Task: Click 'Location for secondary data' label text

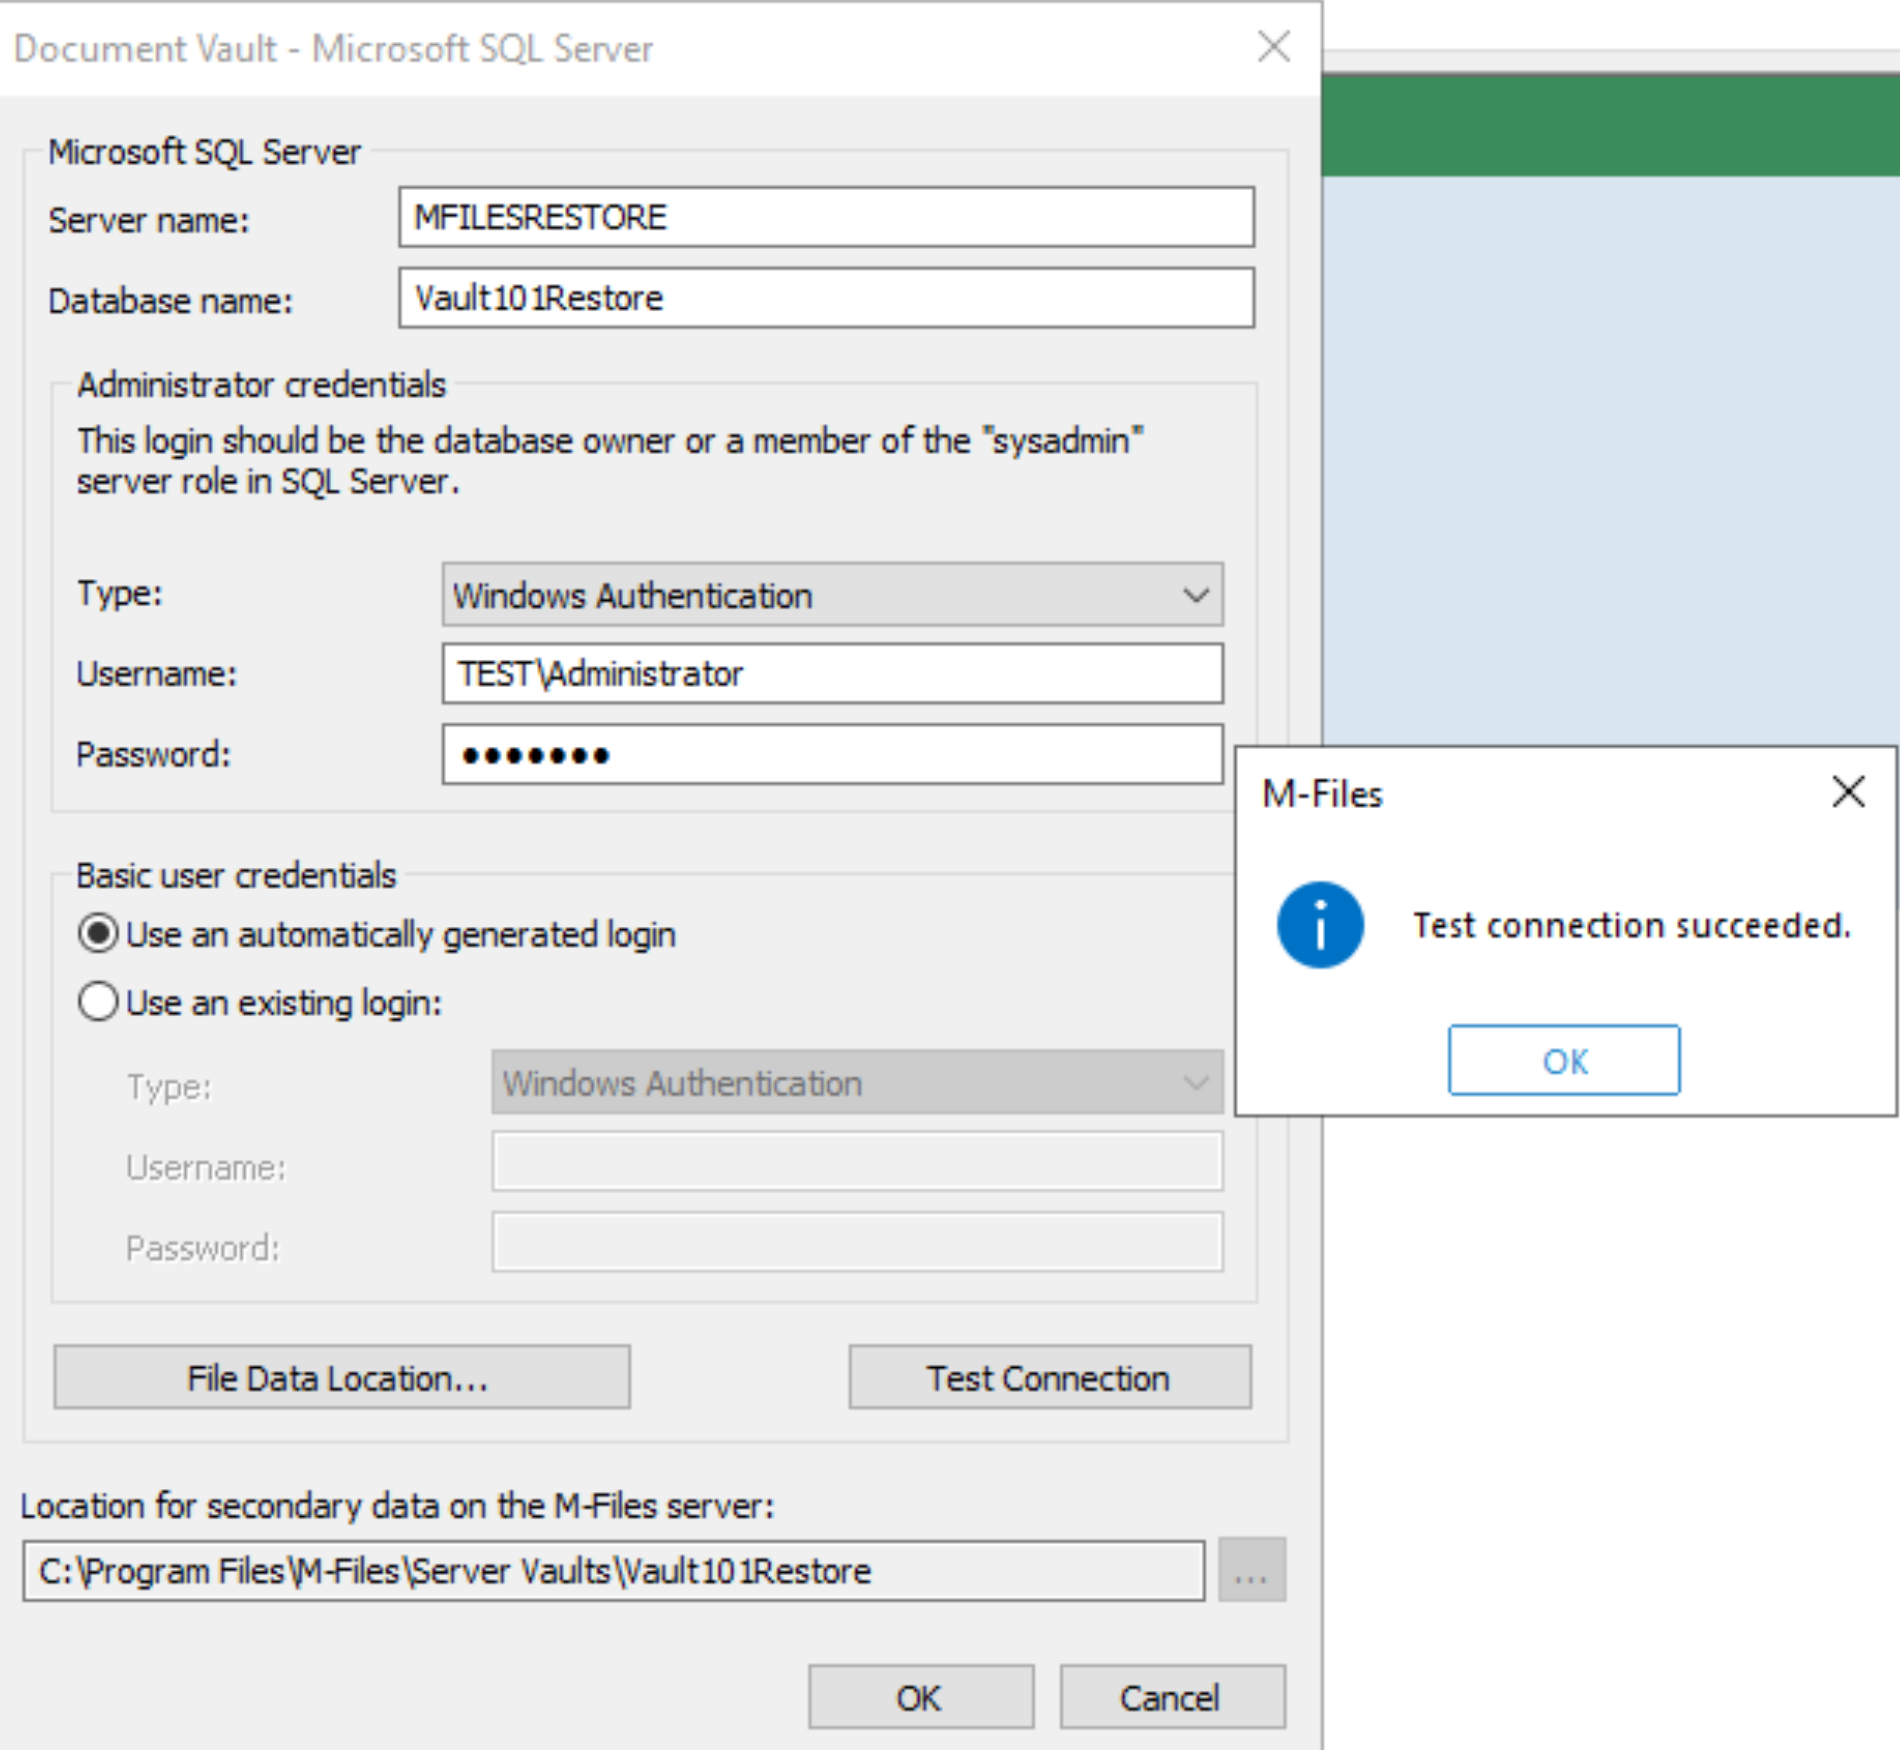Action: click(397, 1505)
